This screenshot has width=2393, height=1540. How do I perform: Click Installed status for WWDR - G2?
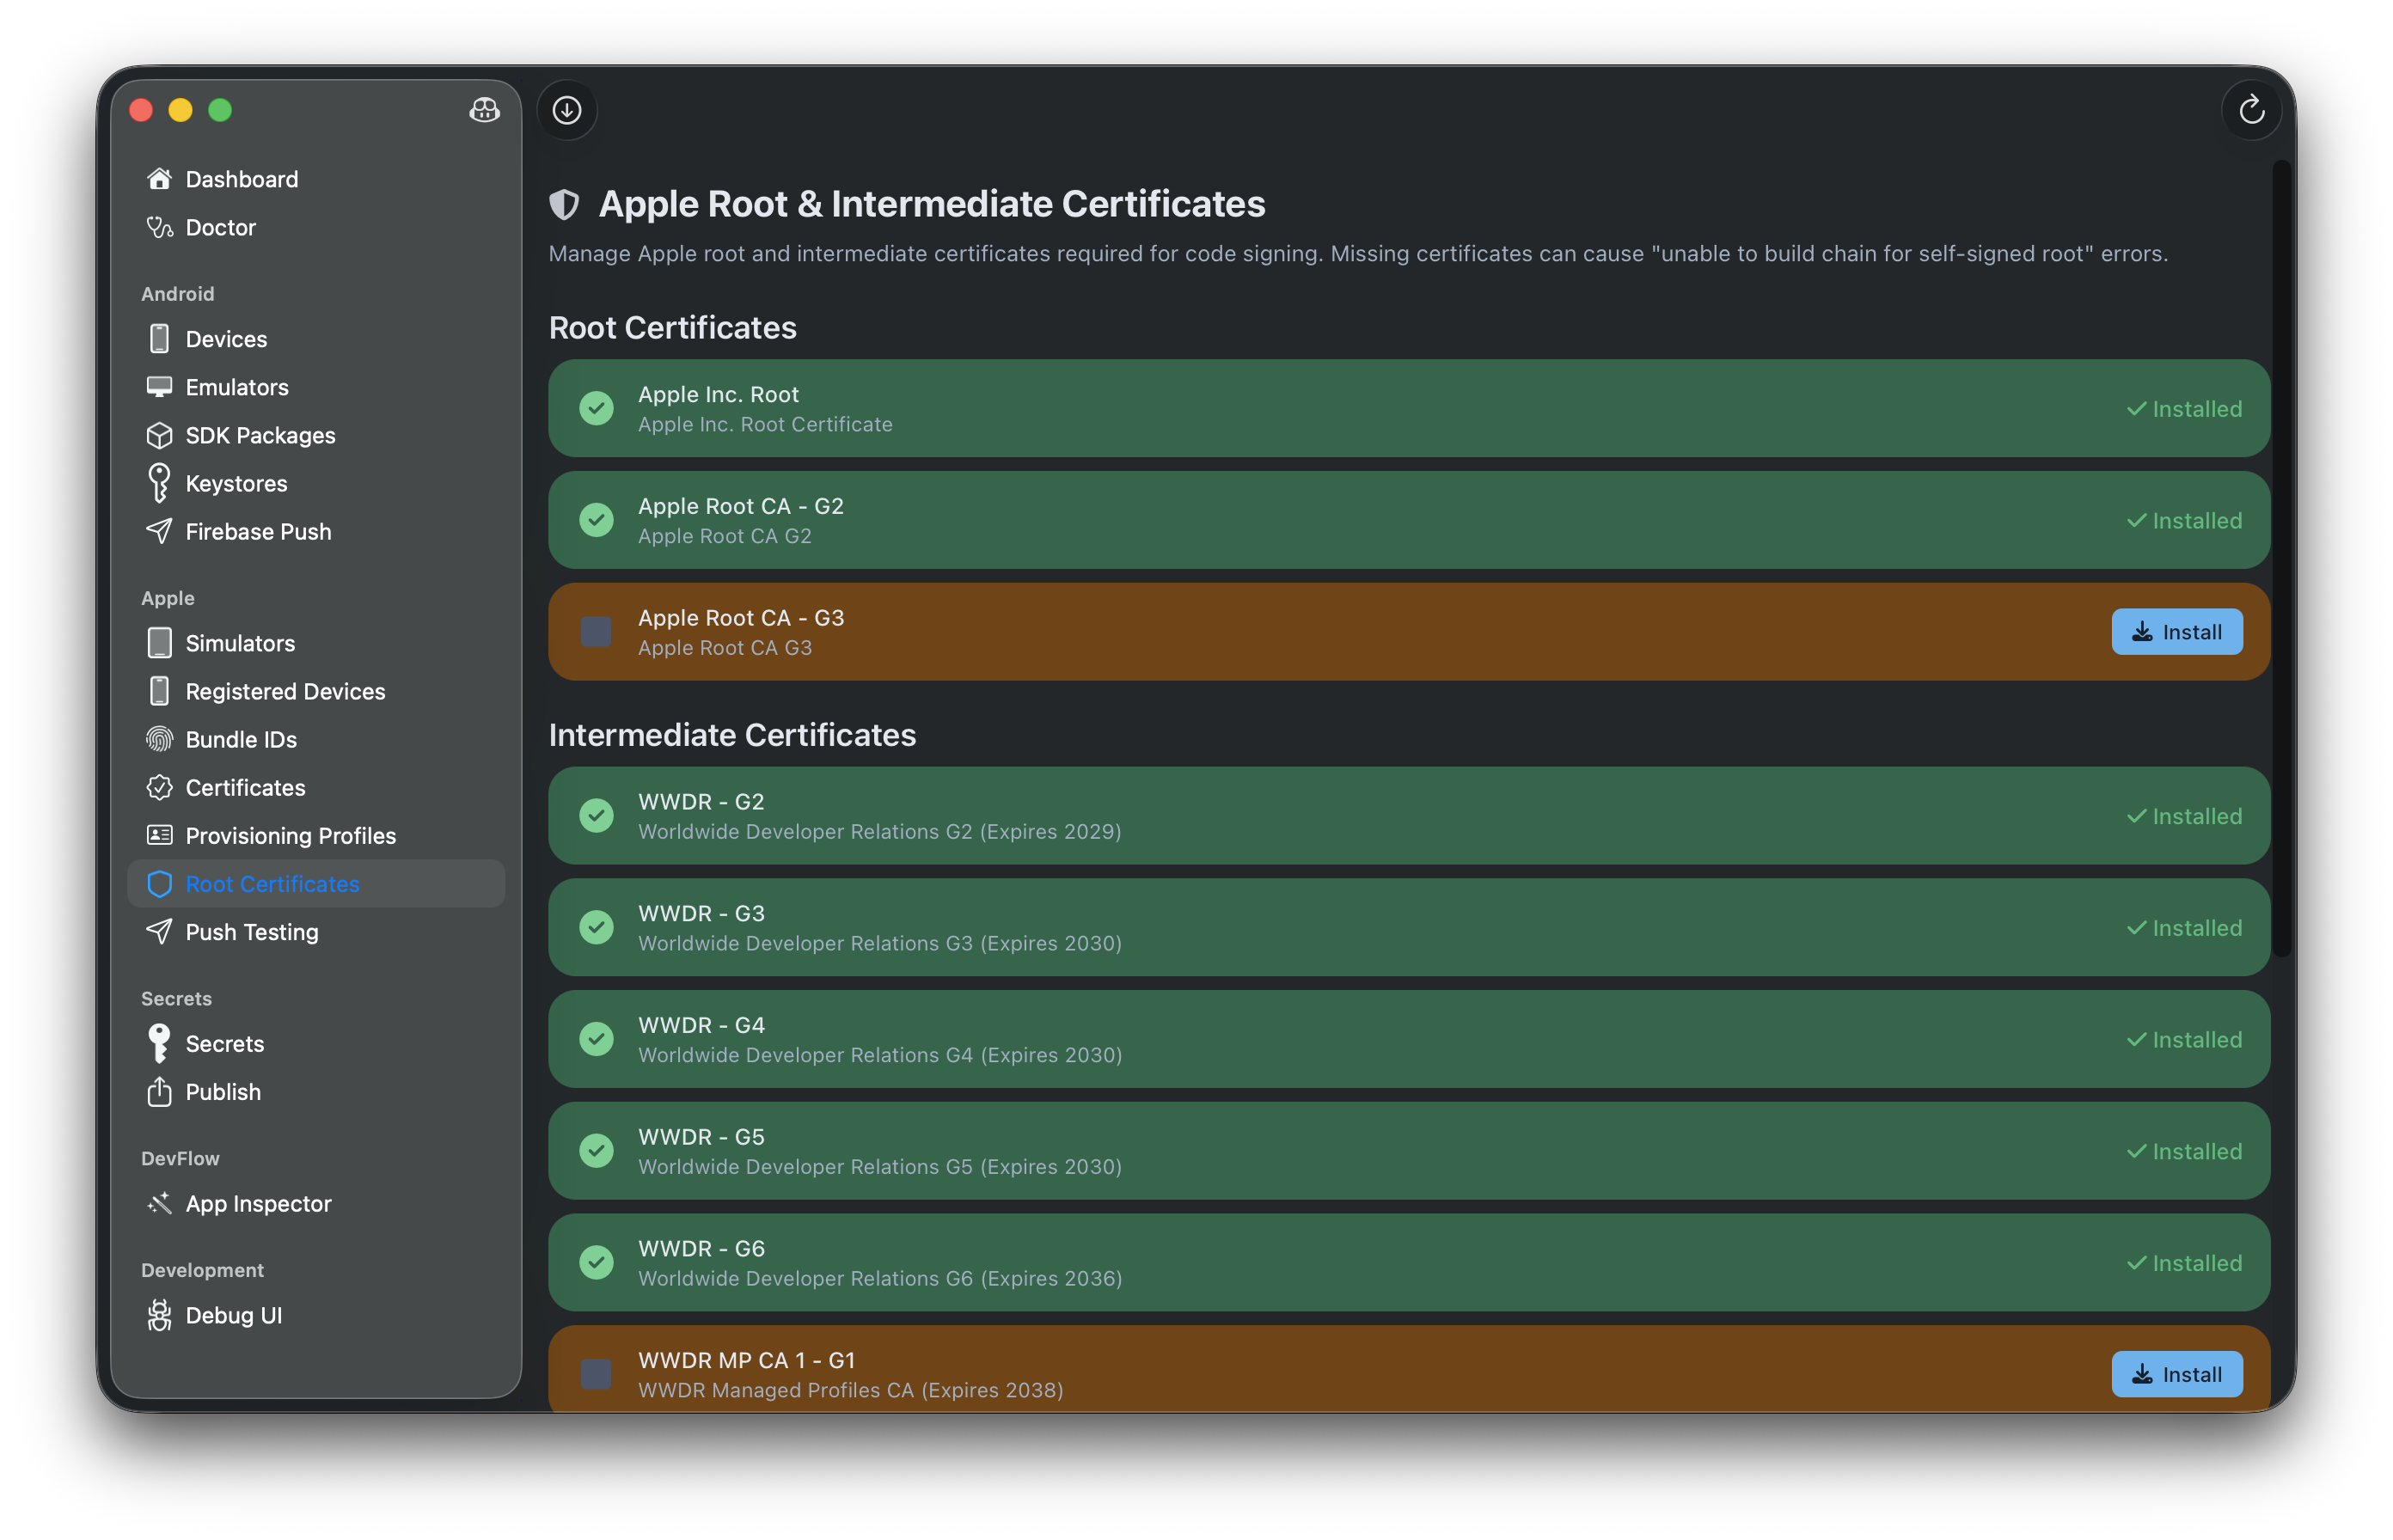click(2184, 816)
